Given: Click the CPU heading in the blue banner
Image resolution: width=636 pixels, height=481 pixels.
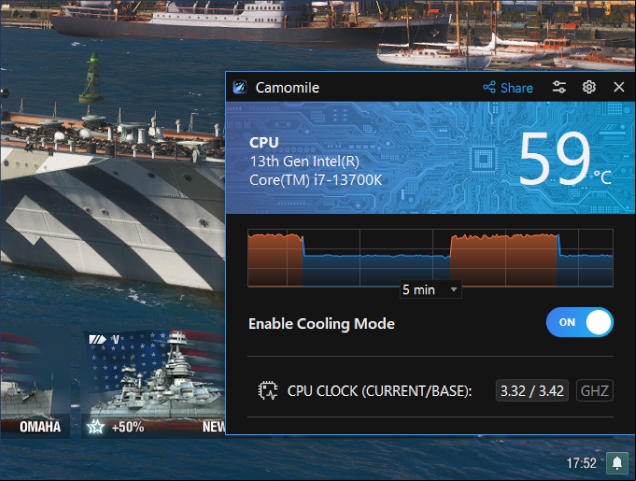Looking at the screenshot, I should pos(264,142).
